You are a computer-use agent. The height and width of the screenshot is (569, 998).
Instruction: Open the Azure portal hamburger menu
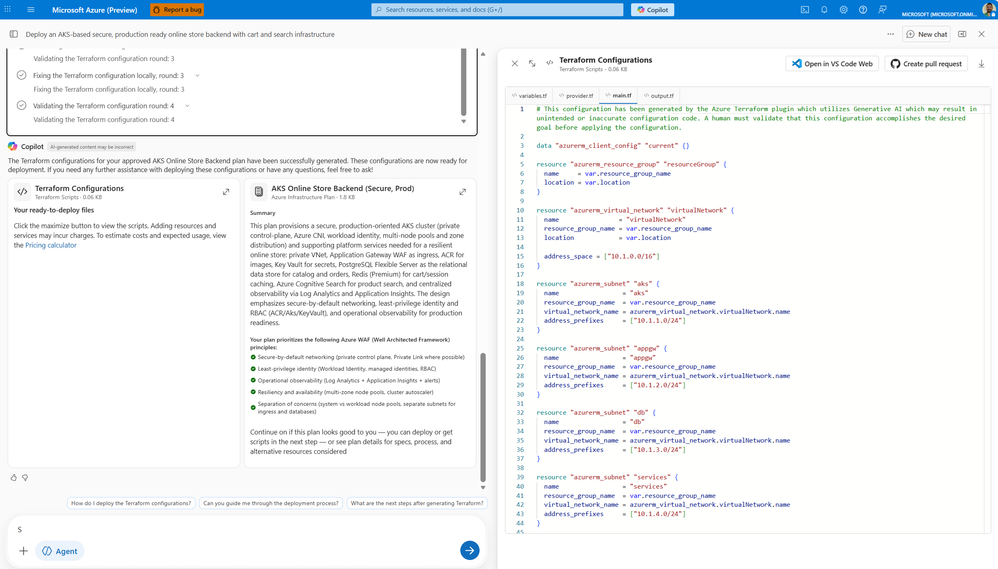[31, 10]
